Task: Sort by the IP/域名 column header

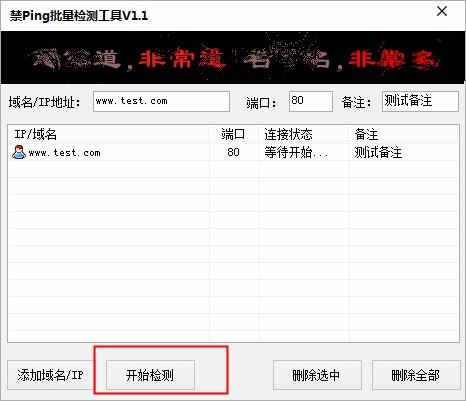Action: (x=109, y=134)
